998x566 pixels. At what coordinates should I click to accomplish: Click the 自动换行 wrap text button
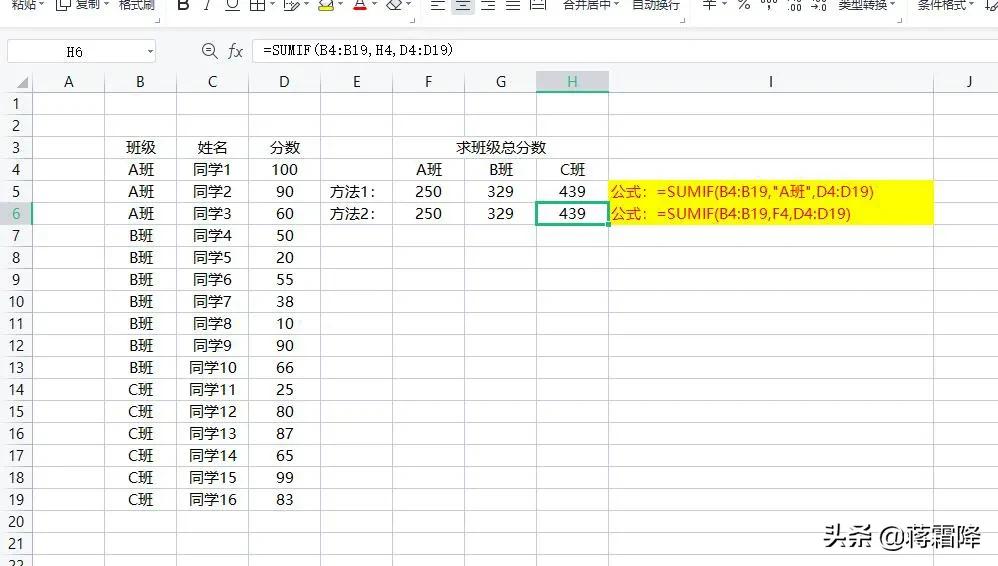coord(656,5)
